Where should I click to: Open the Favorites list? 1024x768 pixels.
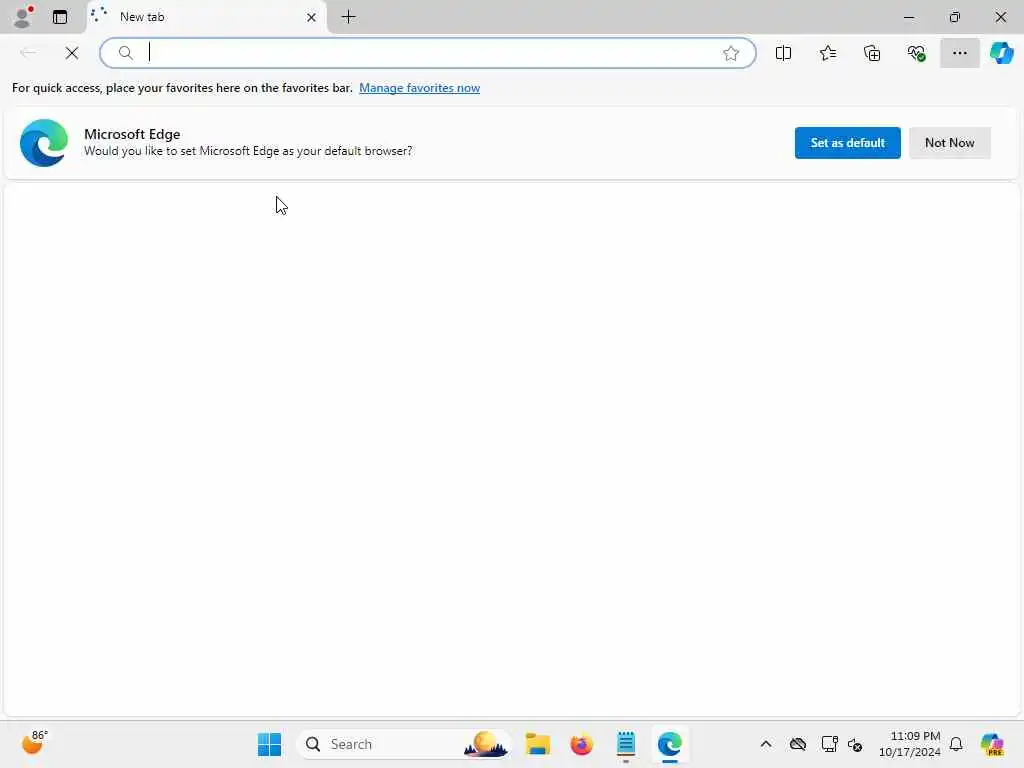[x=827, y=53]
